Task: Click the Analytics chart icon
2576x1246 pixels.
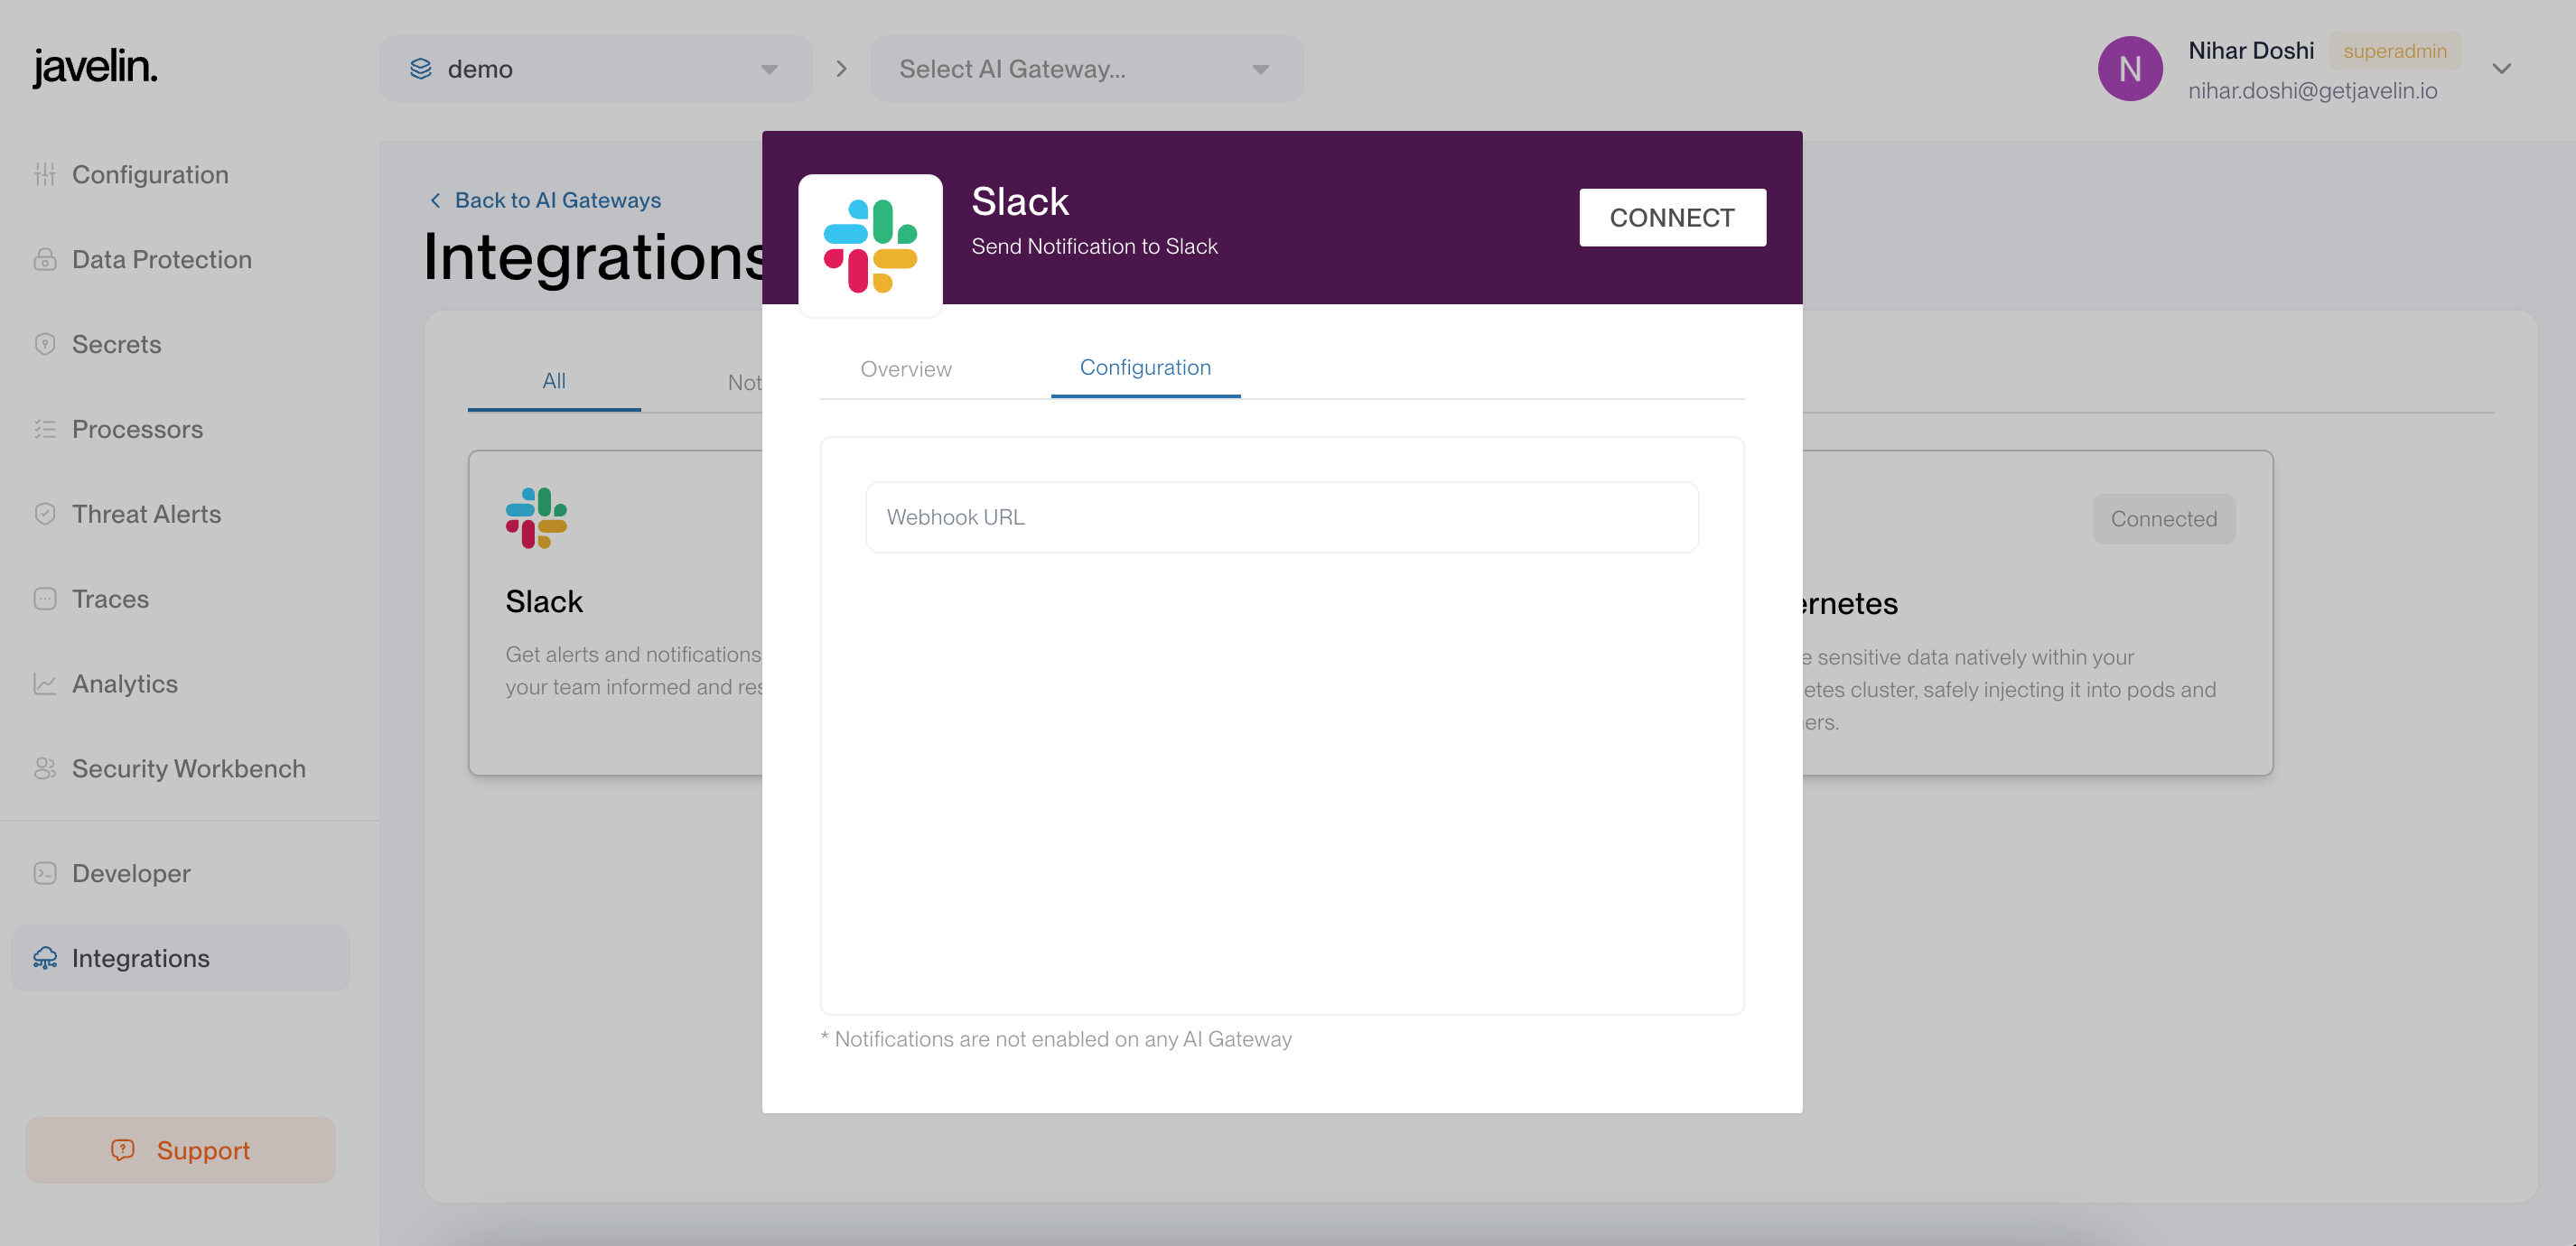Action: coord(45,684)
